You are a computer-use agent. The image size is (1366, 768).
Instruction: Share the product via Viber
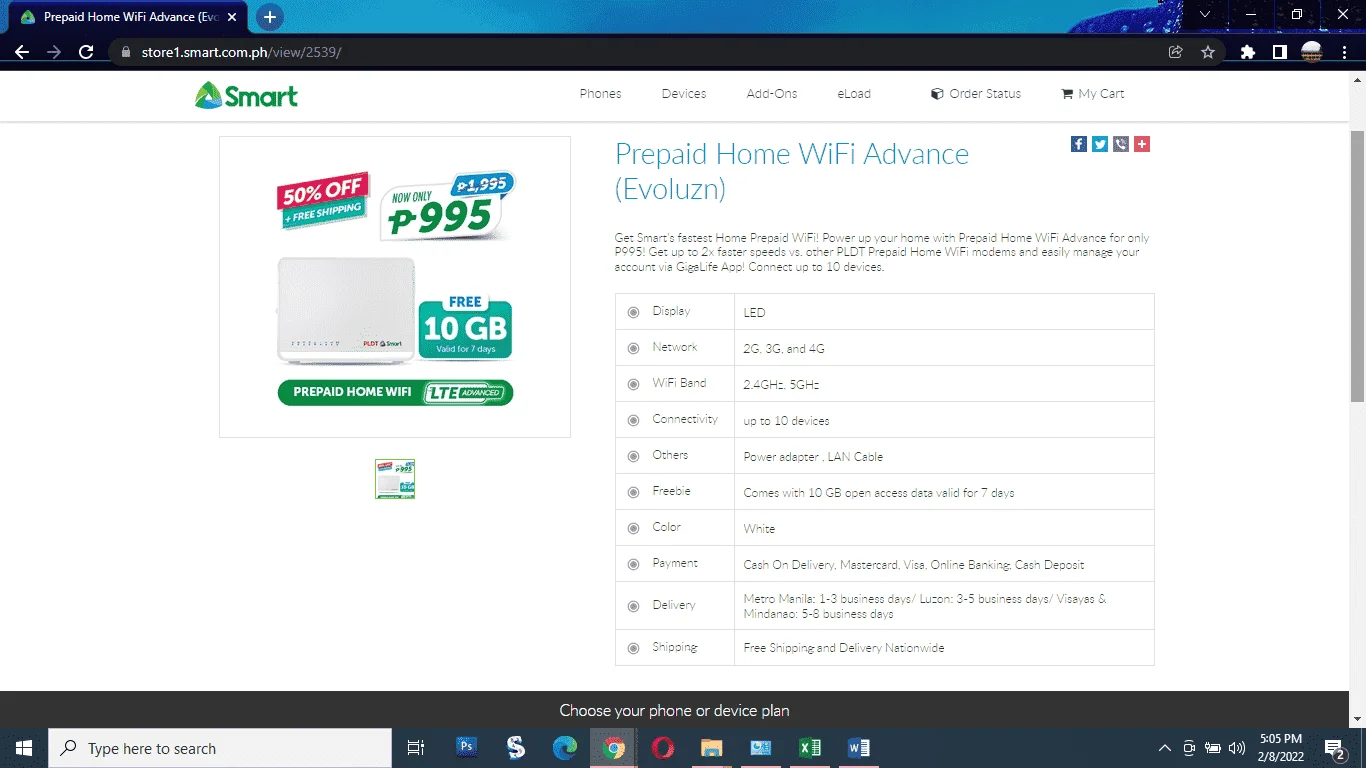click(1121, 144)
